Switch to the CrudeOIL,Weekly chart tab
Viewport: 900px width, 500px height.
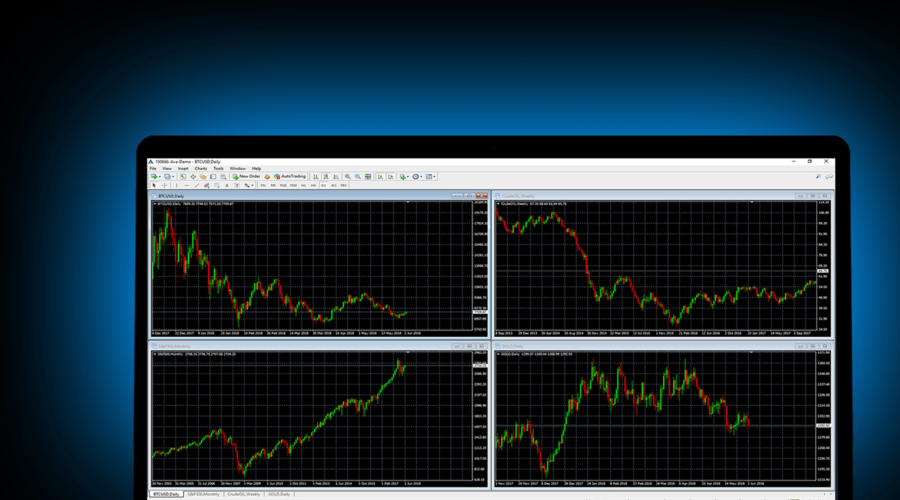(x=243, y=494)
